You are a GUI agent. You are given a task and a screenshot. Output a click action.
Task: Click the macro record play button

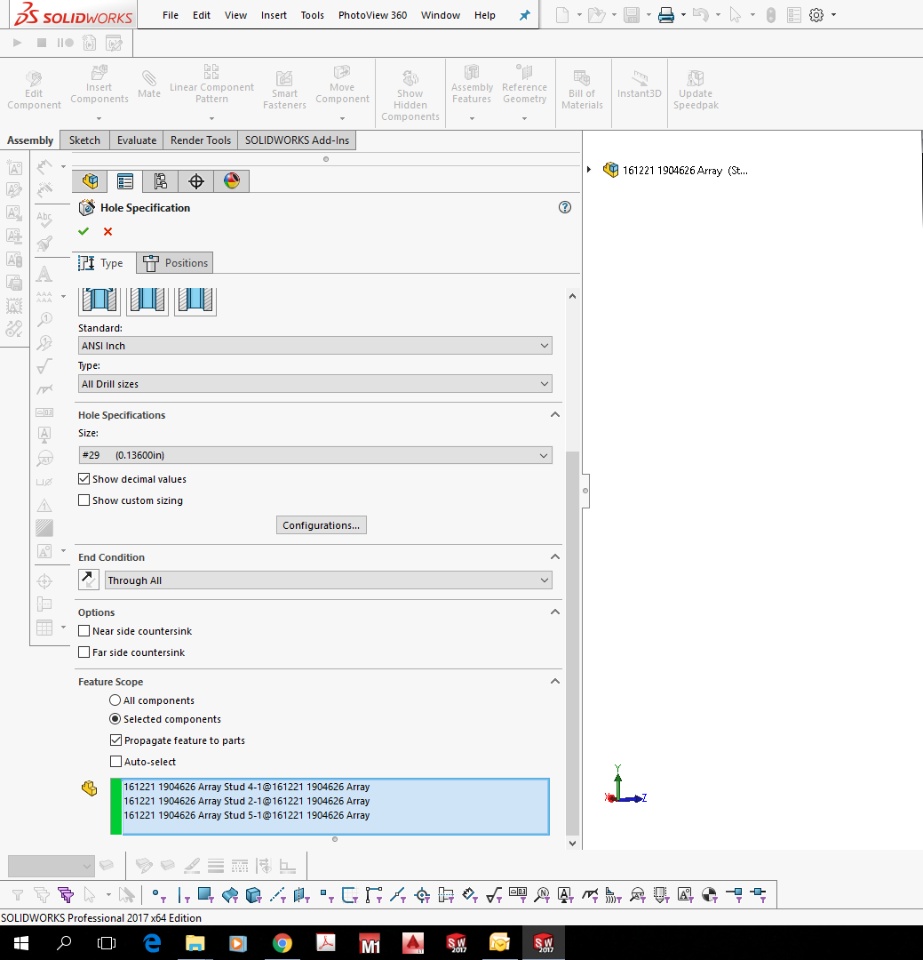17,42
